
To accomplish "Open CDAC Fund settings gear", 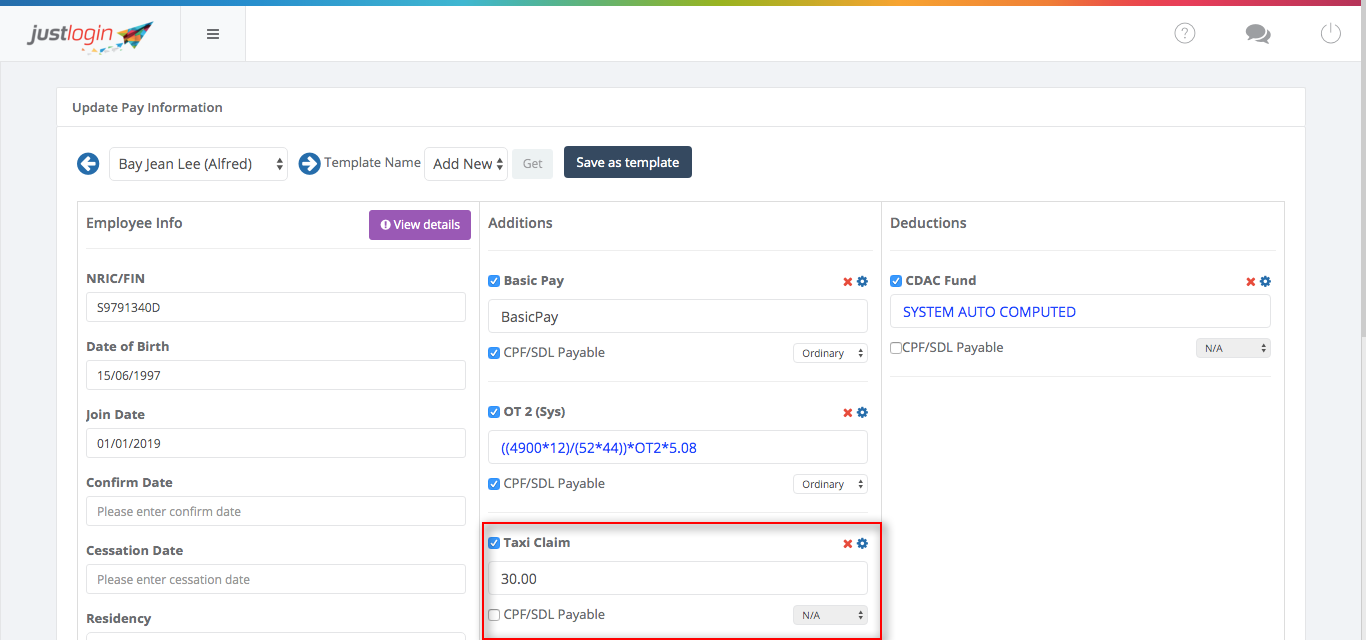I will coord(1265,282).
